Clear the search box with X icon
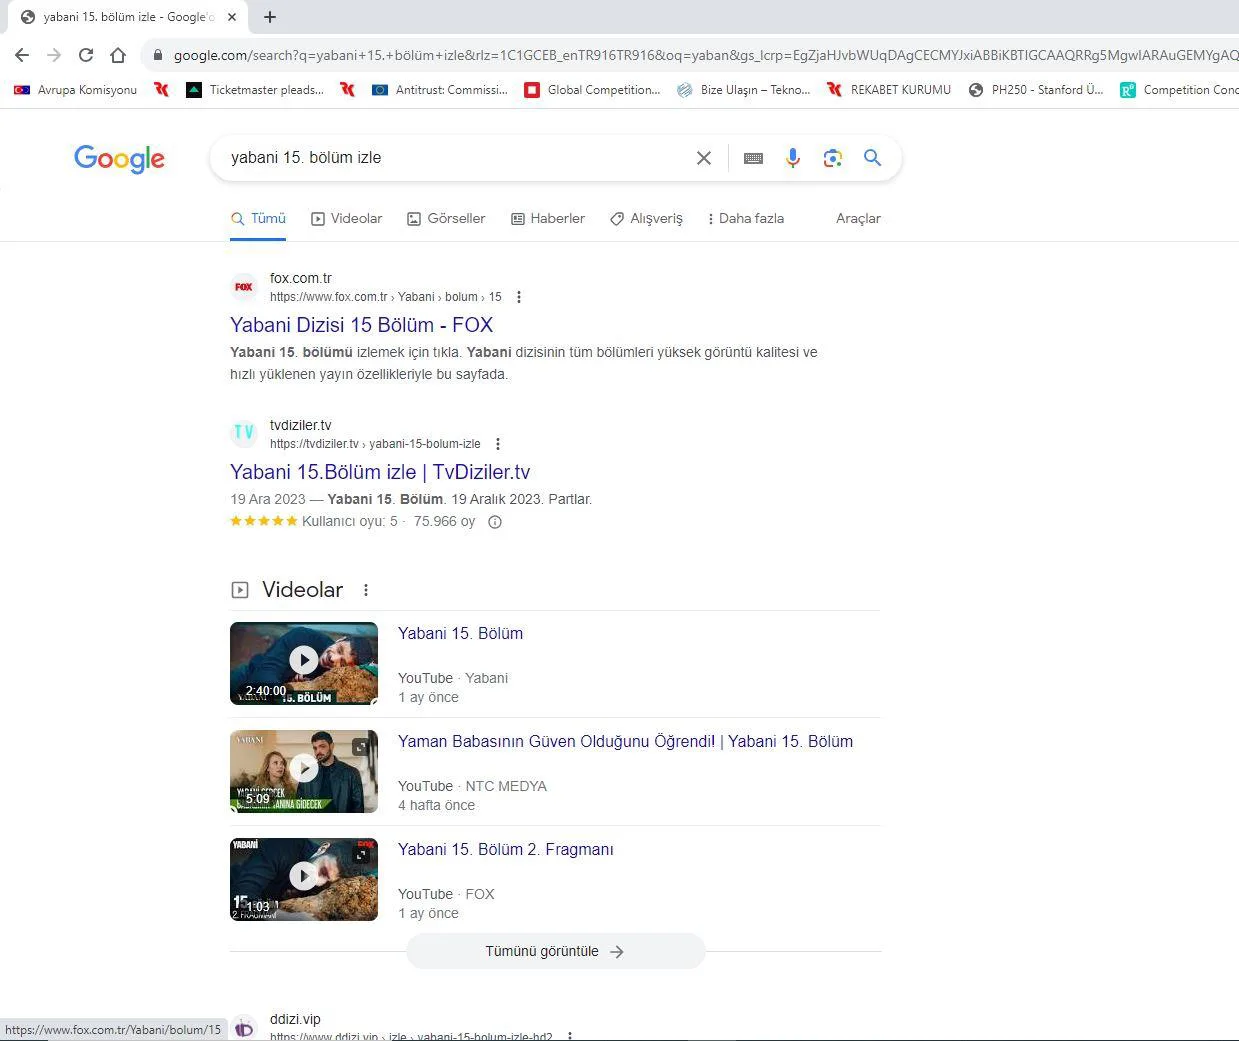This screenshot has height=1041, width=1239. pyautogui.click(x=704, y=158)
